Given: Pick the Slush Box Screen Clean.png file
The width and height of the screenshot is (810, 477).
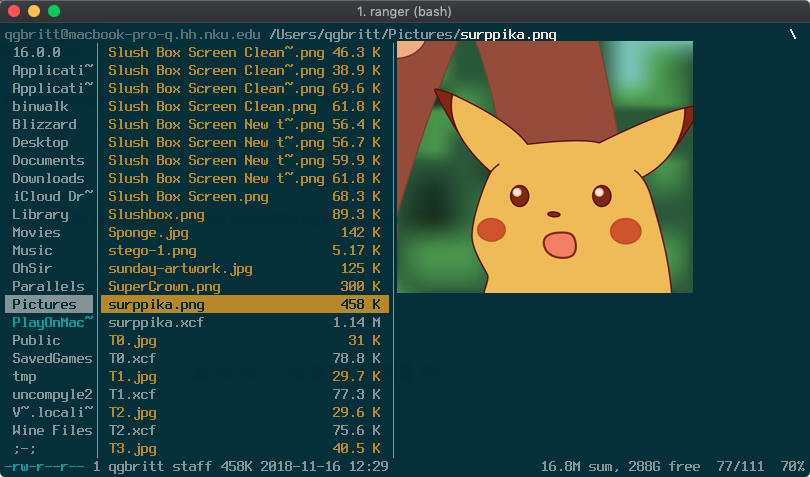Looking at the screenshot, I should pyautogui.click(x=244, y=106).
